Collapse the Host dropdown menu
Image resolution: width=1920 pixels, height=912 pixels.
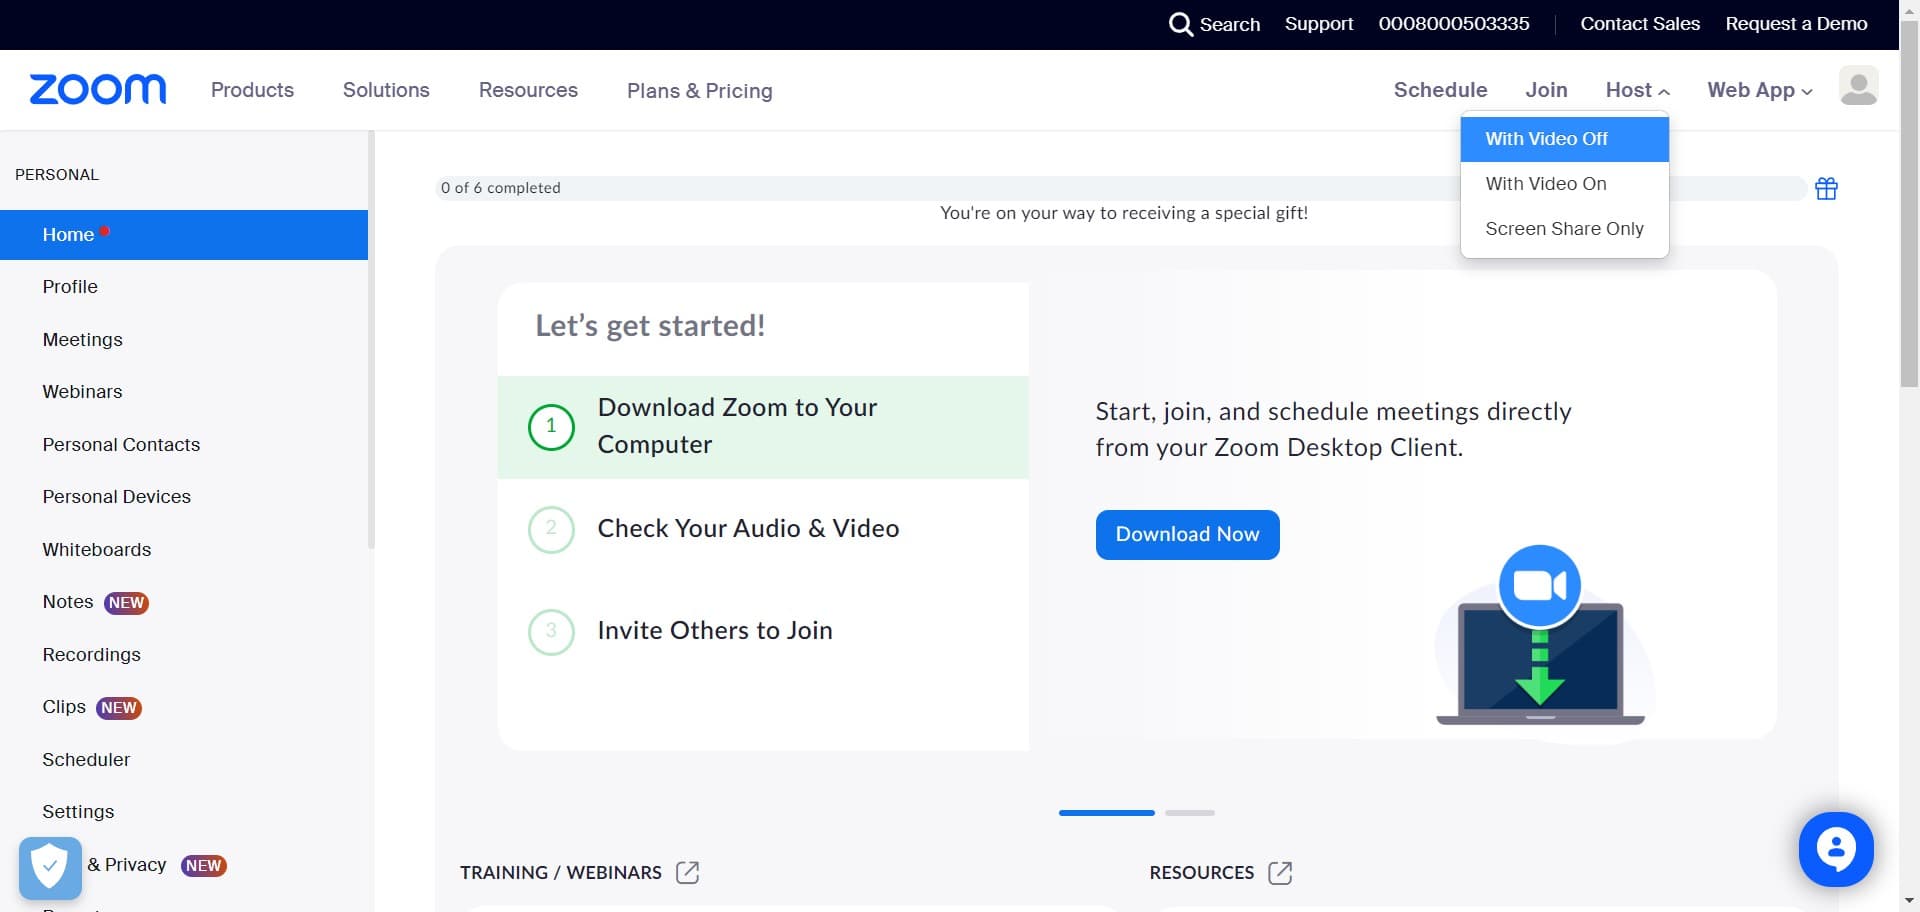pos(1637,90)
